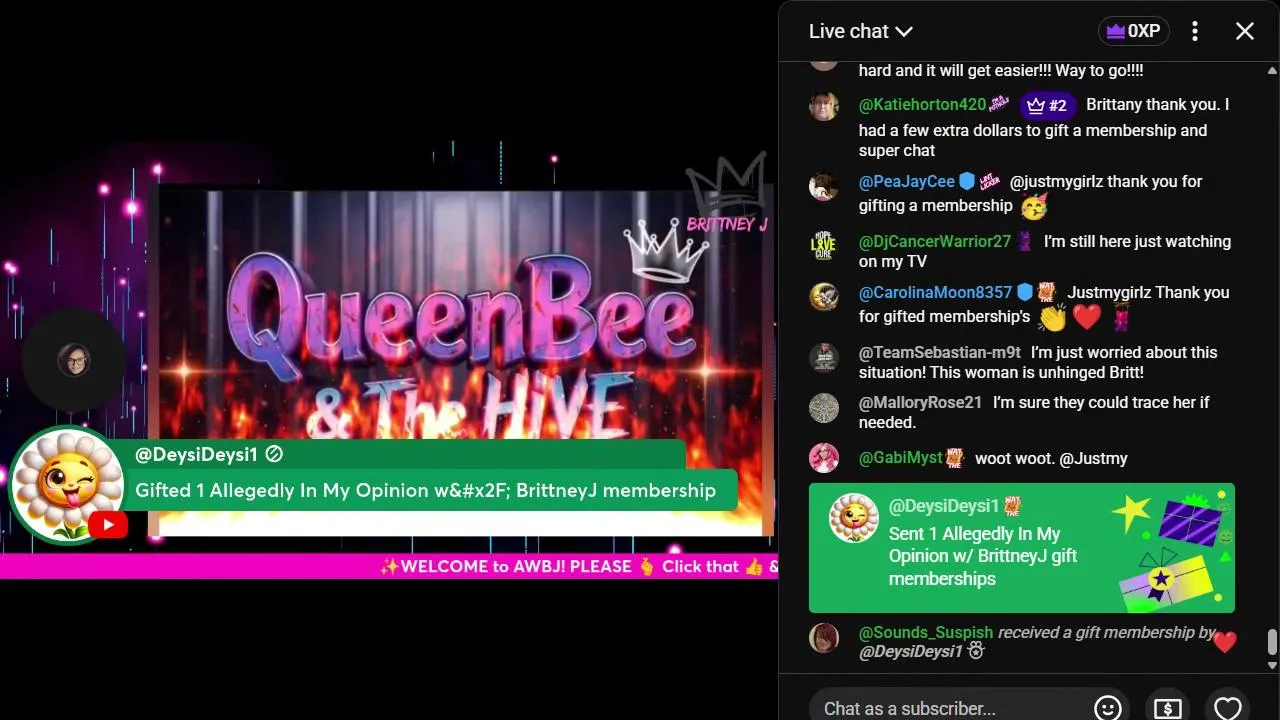Click the @Sounds_Suspish username

coord(926,632)
